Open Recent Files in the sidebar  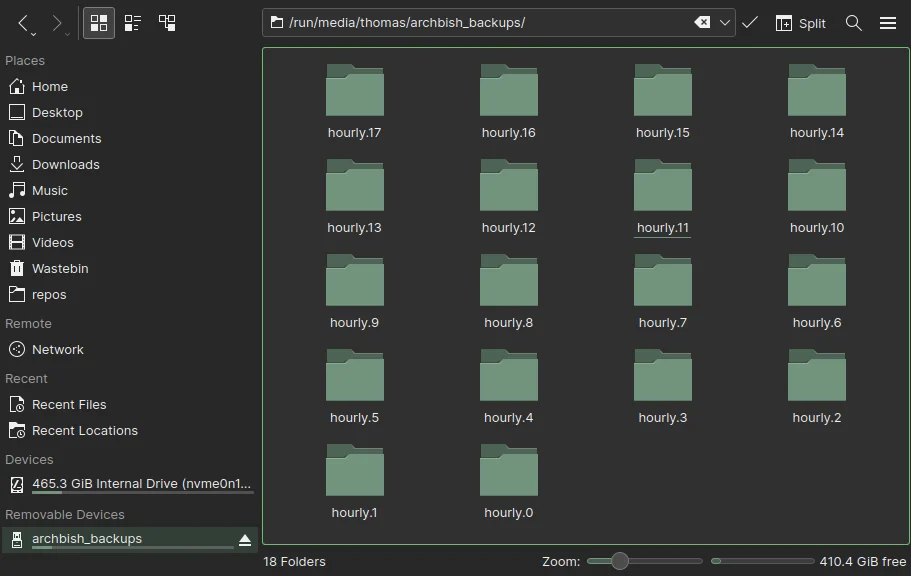[x=69, y=405]
